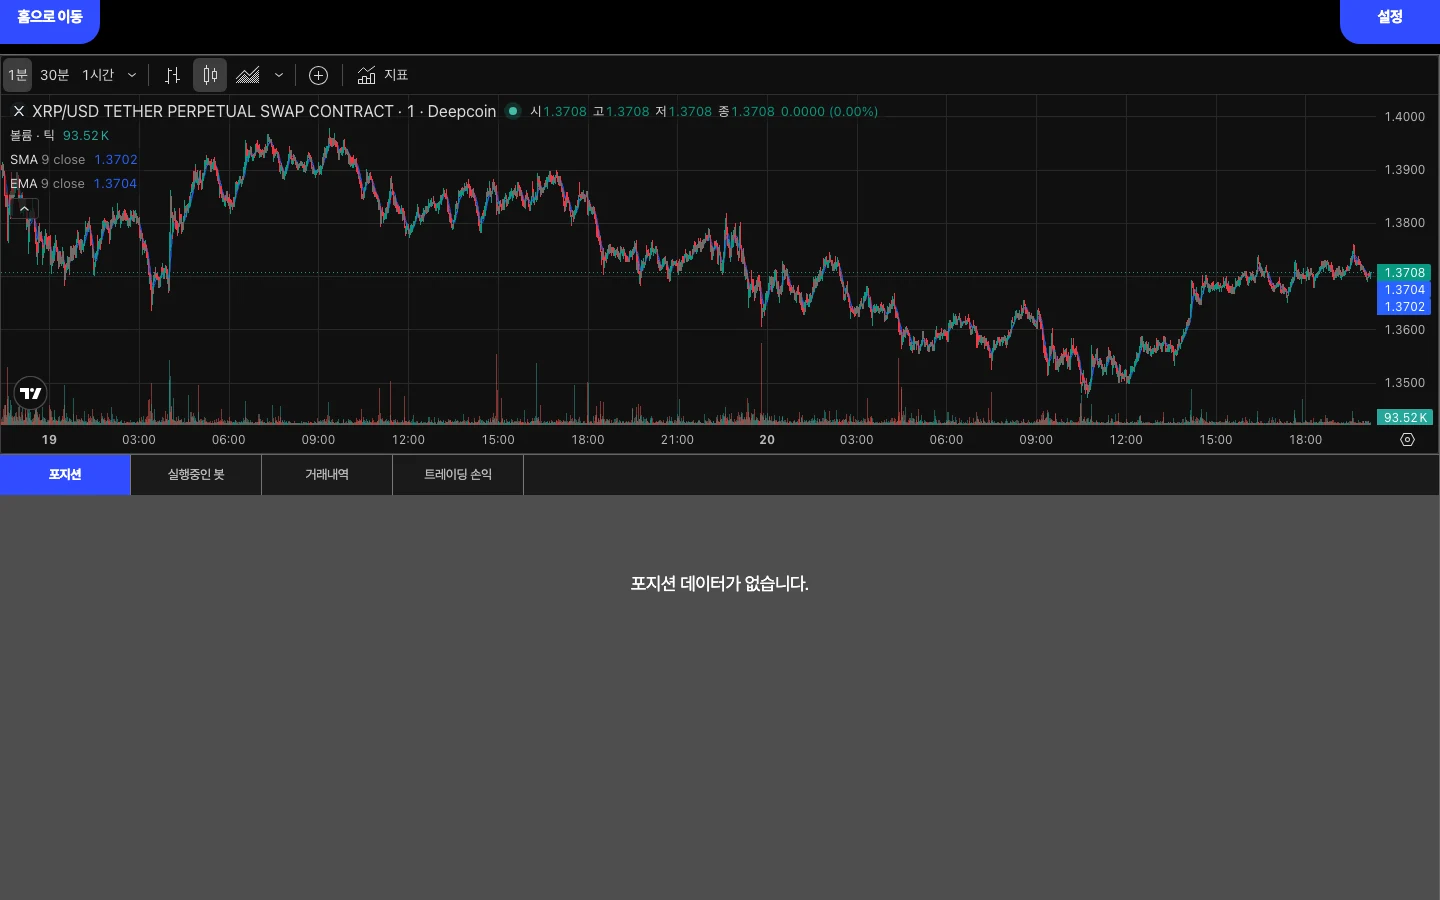Click the EMA 9 close legend
Viewport: 1440px width, 900px height.
click(47, 184)
